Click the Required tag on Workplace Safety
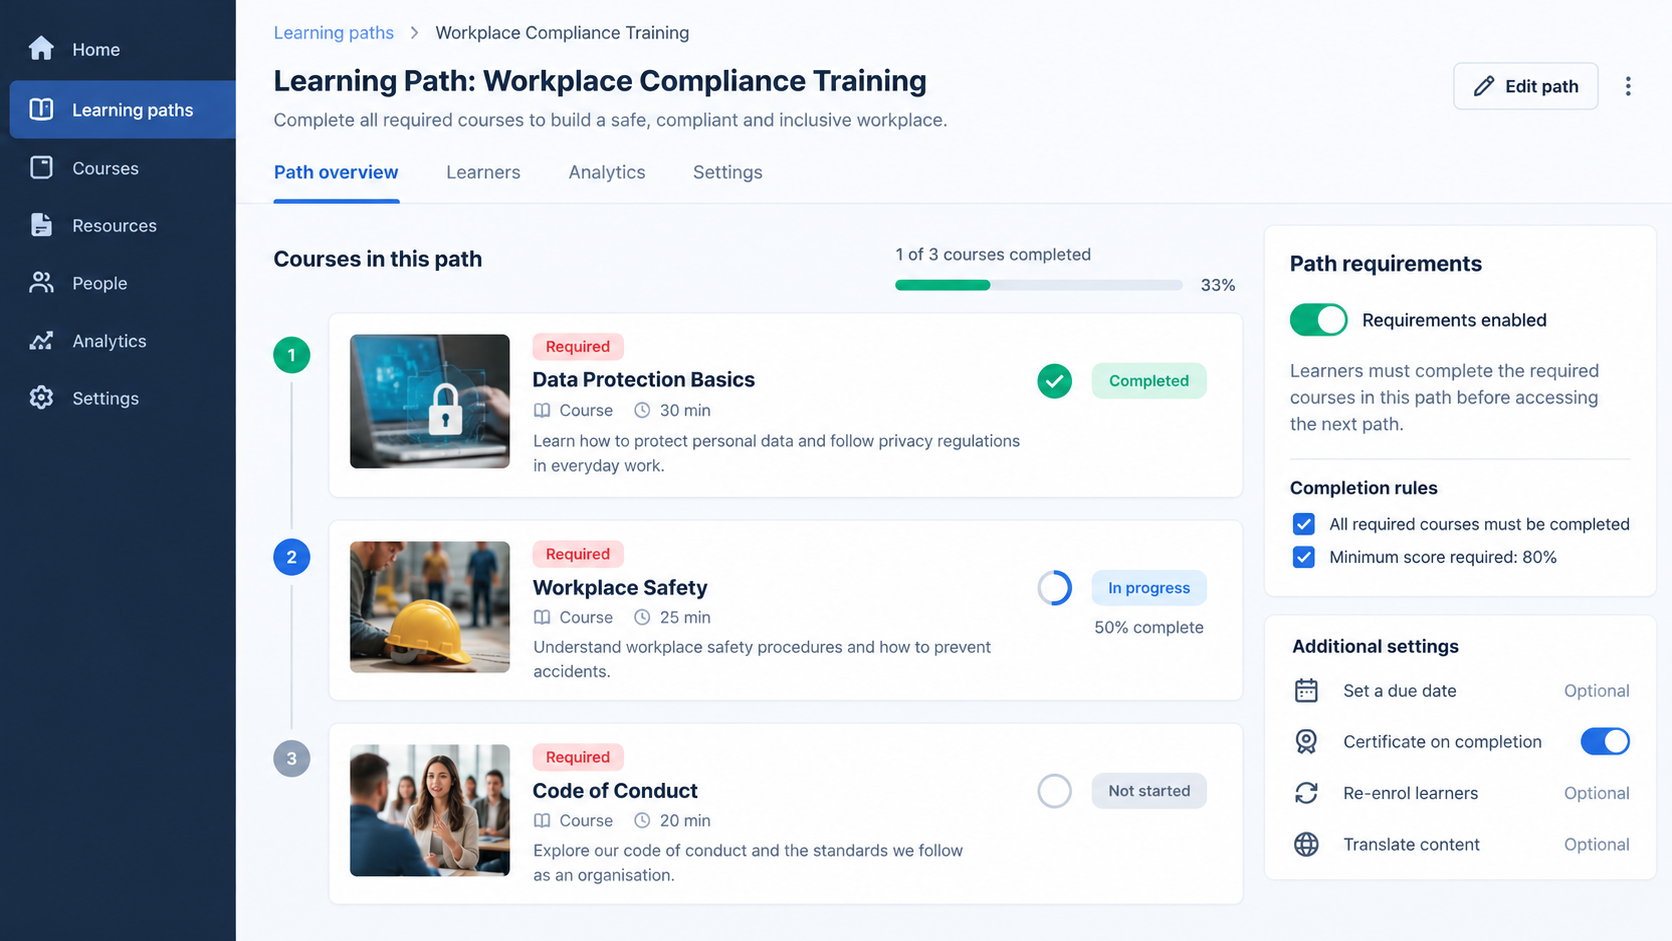This screenshot has height=941, width=1672. [578, 554]
